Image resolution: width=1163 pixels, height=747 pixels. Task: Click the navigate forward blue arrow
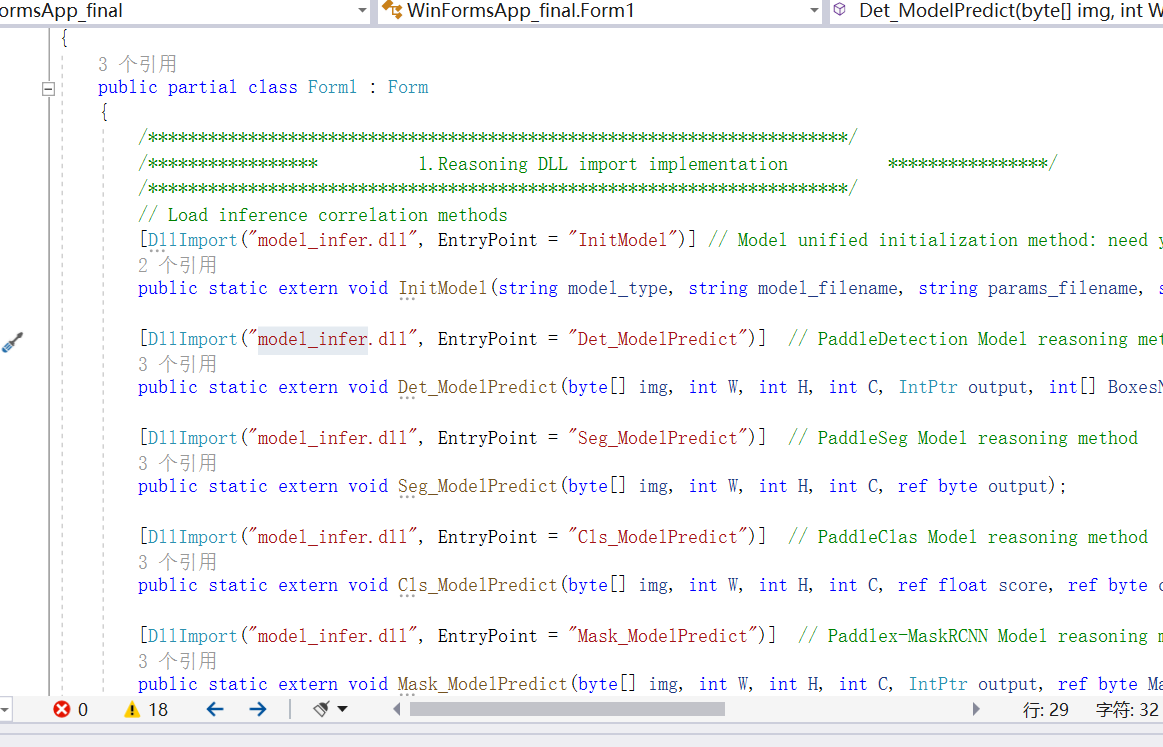click(258, 709)
